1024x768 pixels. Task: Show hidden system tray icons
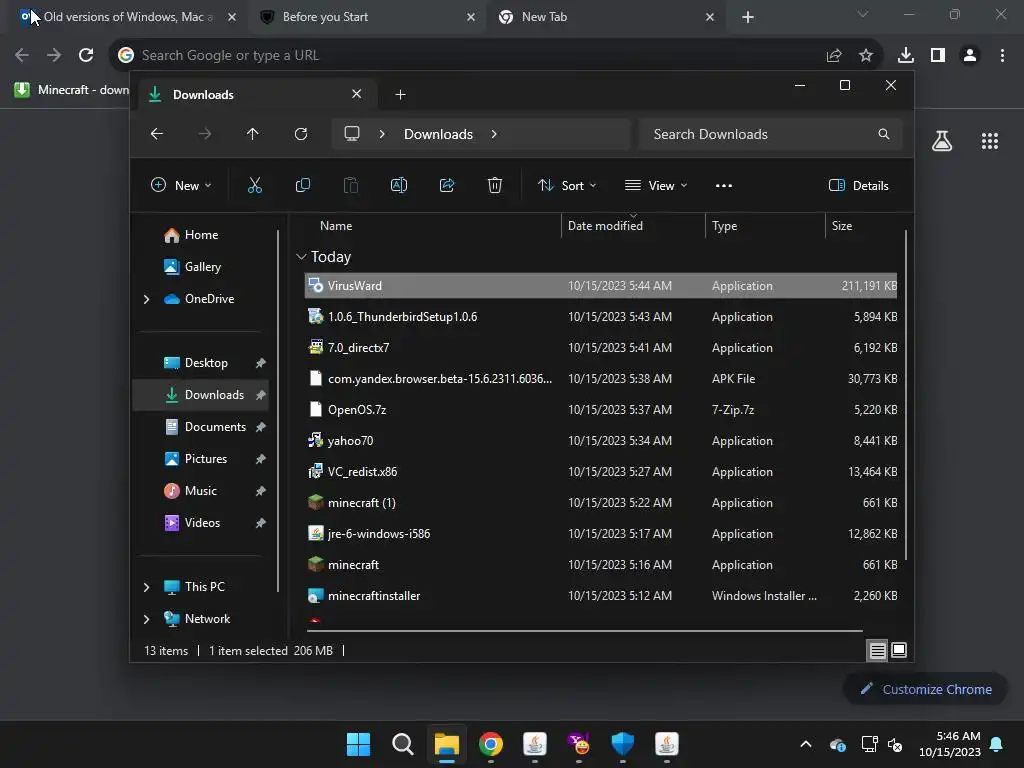pyautogui.click(x=806, y=744)
